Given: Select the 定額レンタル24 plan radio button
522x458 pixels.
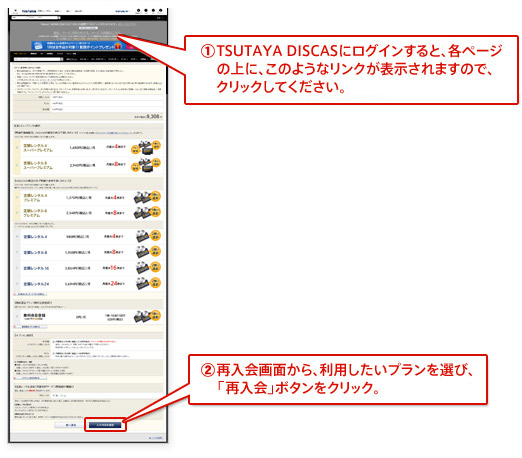Looking at the screenshot, I should click(17, 284).
